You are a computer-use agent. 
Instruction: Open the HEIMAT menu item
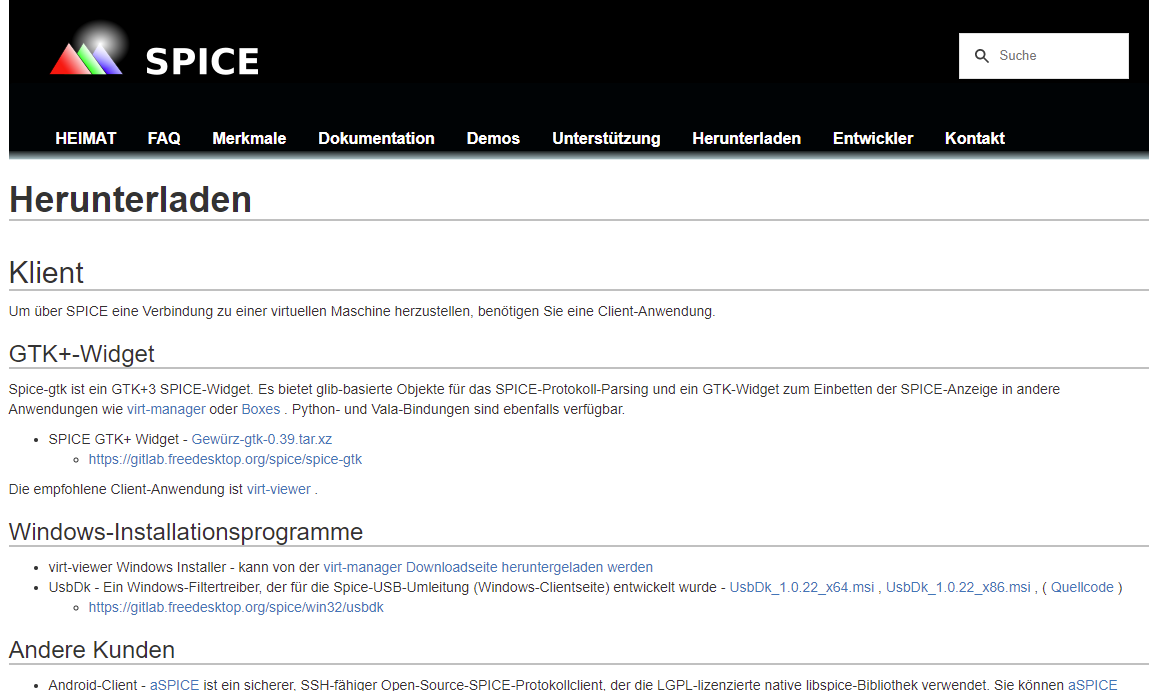85,139
